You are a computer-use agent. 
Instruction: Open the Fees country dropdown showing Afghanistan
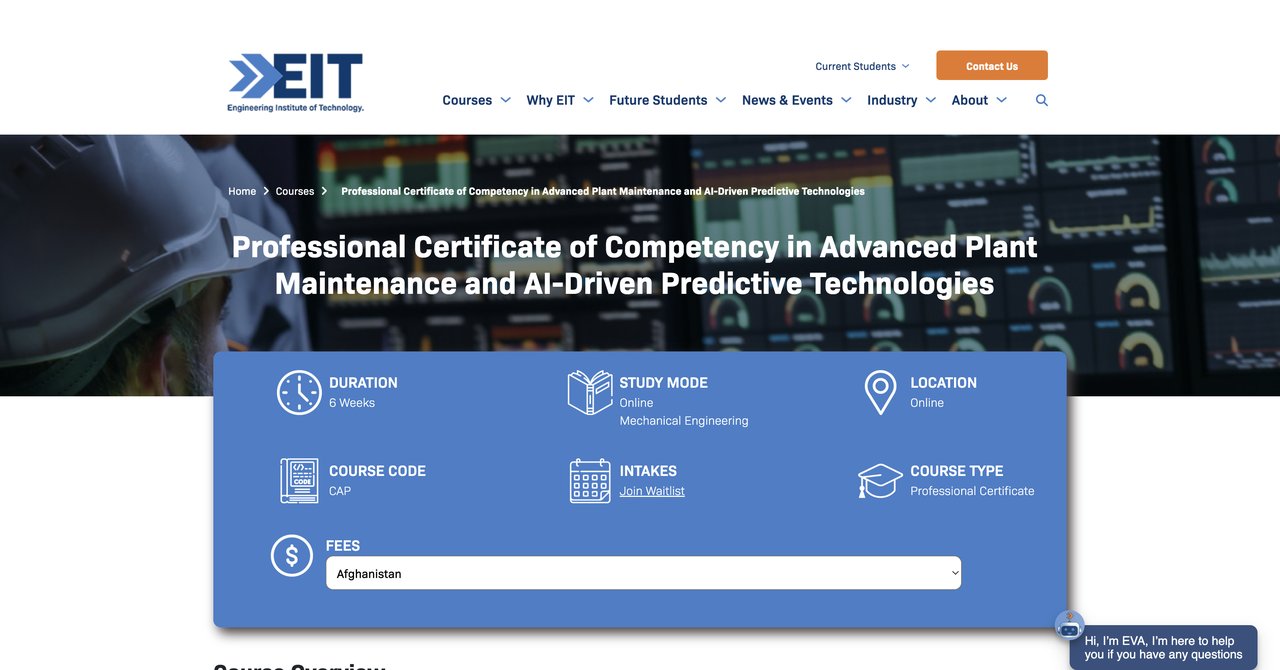coord(643,573)
